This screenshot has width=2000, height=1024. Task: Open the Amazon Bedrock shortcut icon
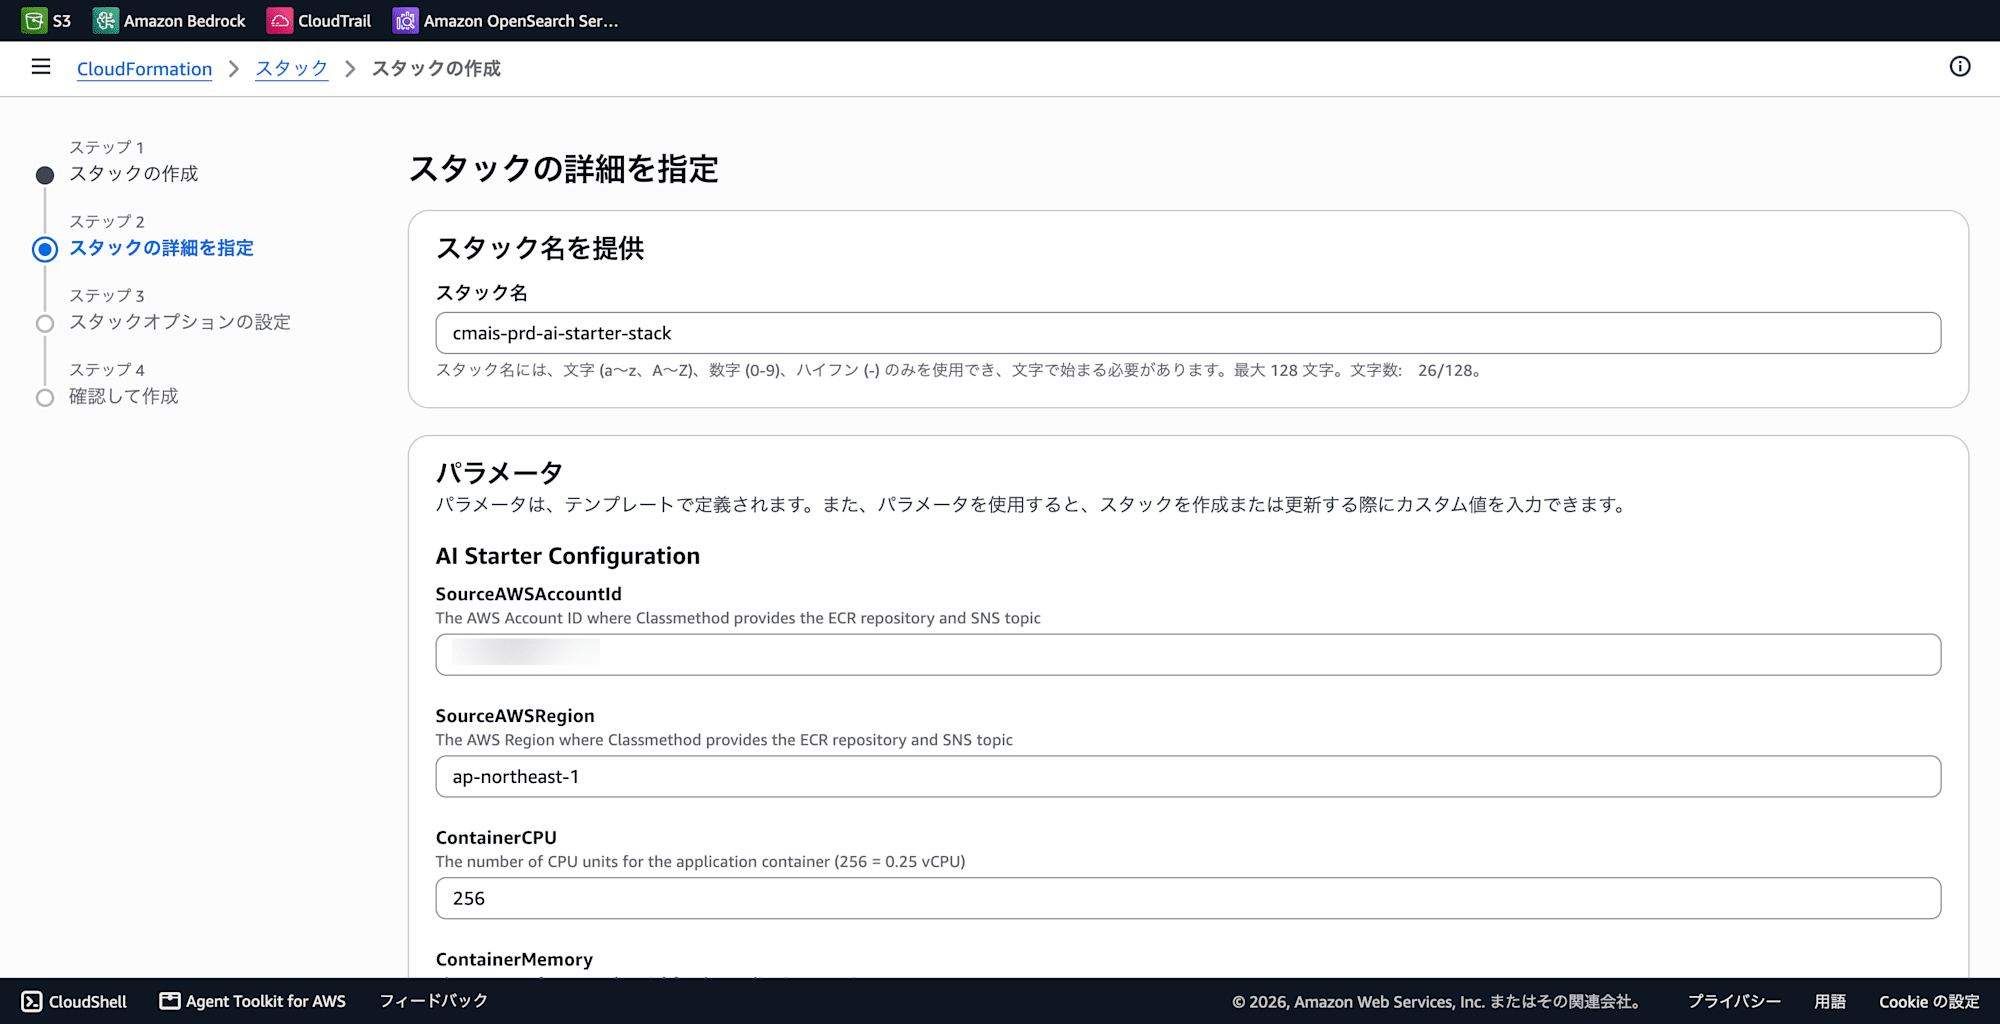pos(106,20)
